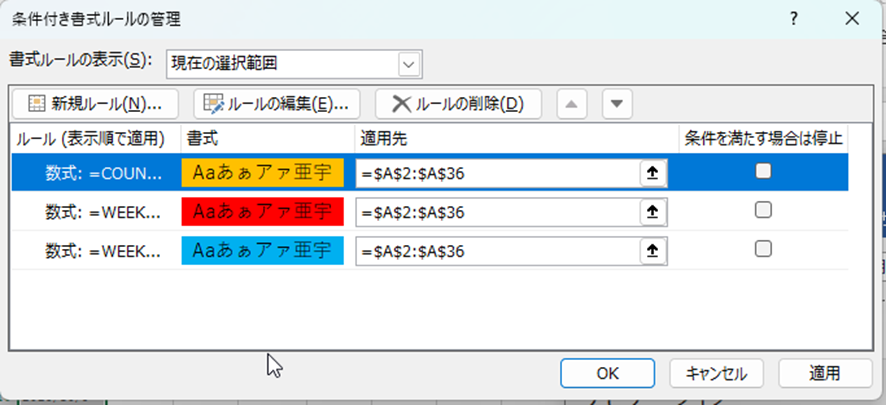Click the Delete Rule (ルールの削除) button
Image resolution: width=886 pixels, height=405 pixels.
pyautogui.click(x=457, y=103)
